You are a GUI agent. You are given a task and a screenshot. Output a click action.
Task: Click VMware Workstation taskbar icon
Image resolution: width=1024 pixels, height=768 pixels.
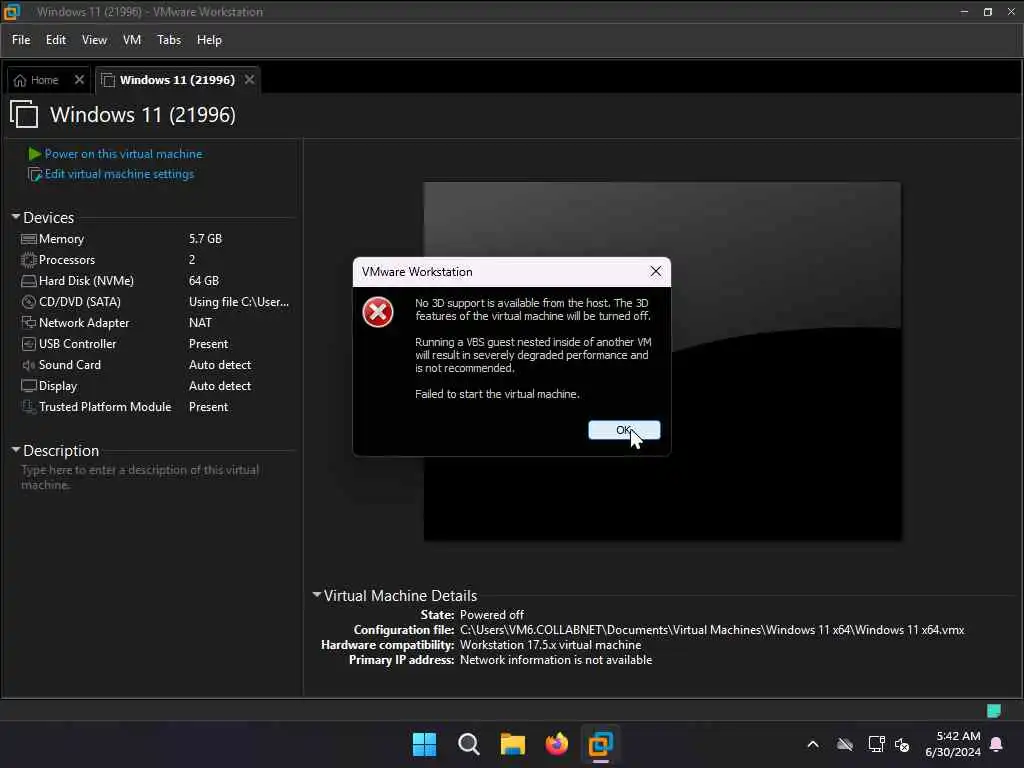point(601,744)
